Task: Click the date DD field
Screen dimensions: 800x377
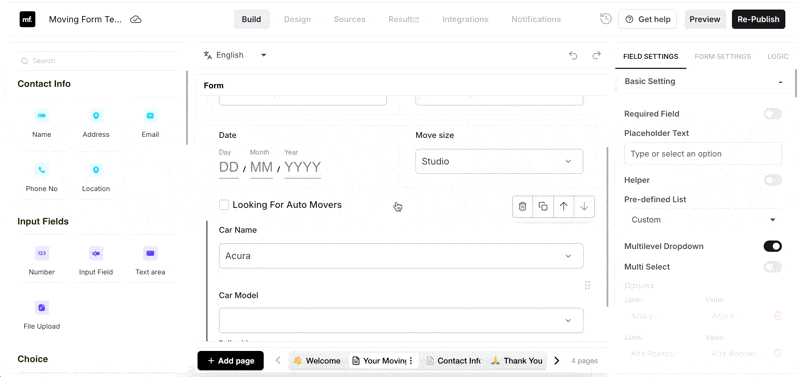Action: (x=229, y=167)
